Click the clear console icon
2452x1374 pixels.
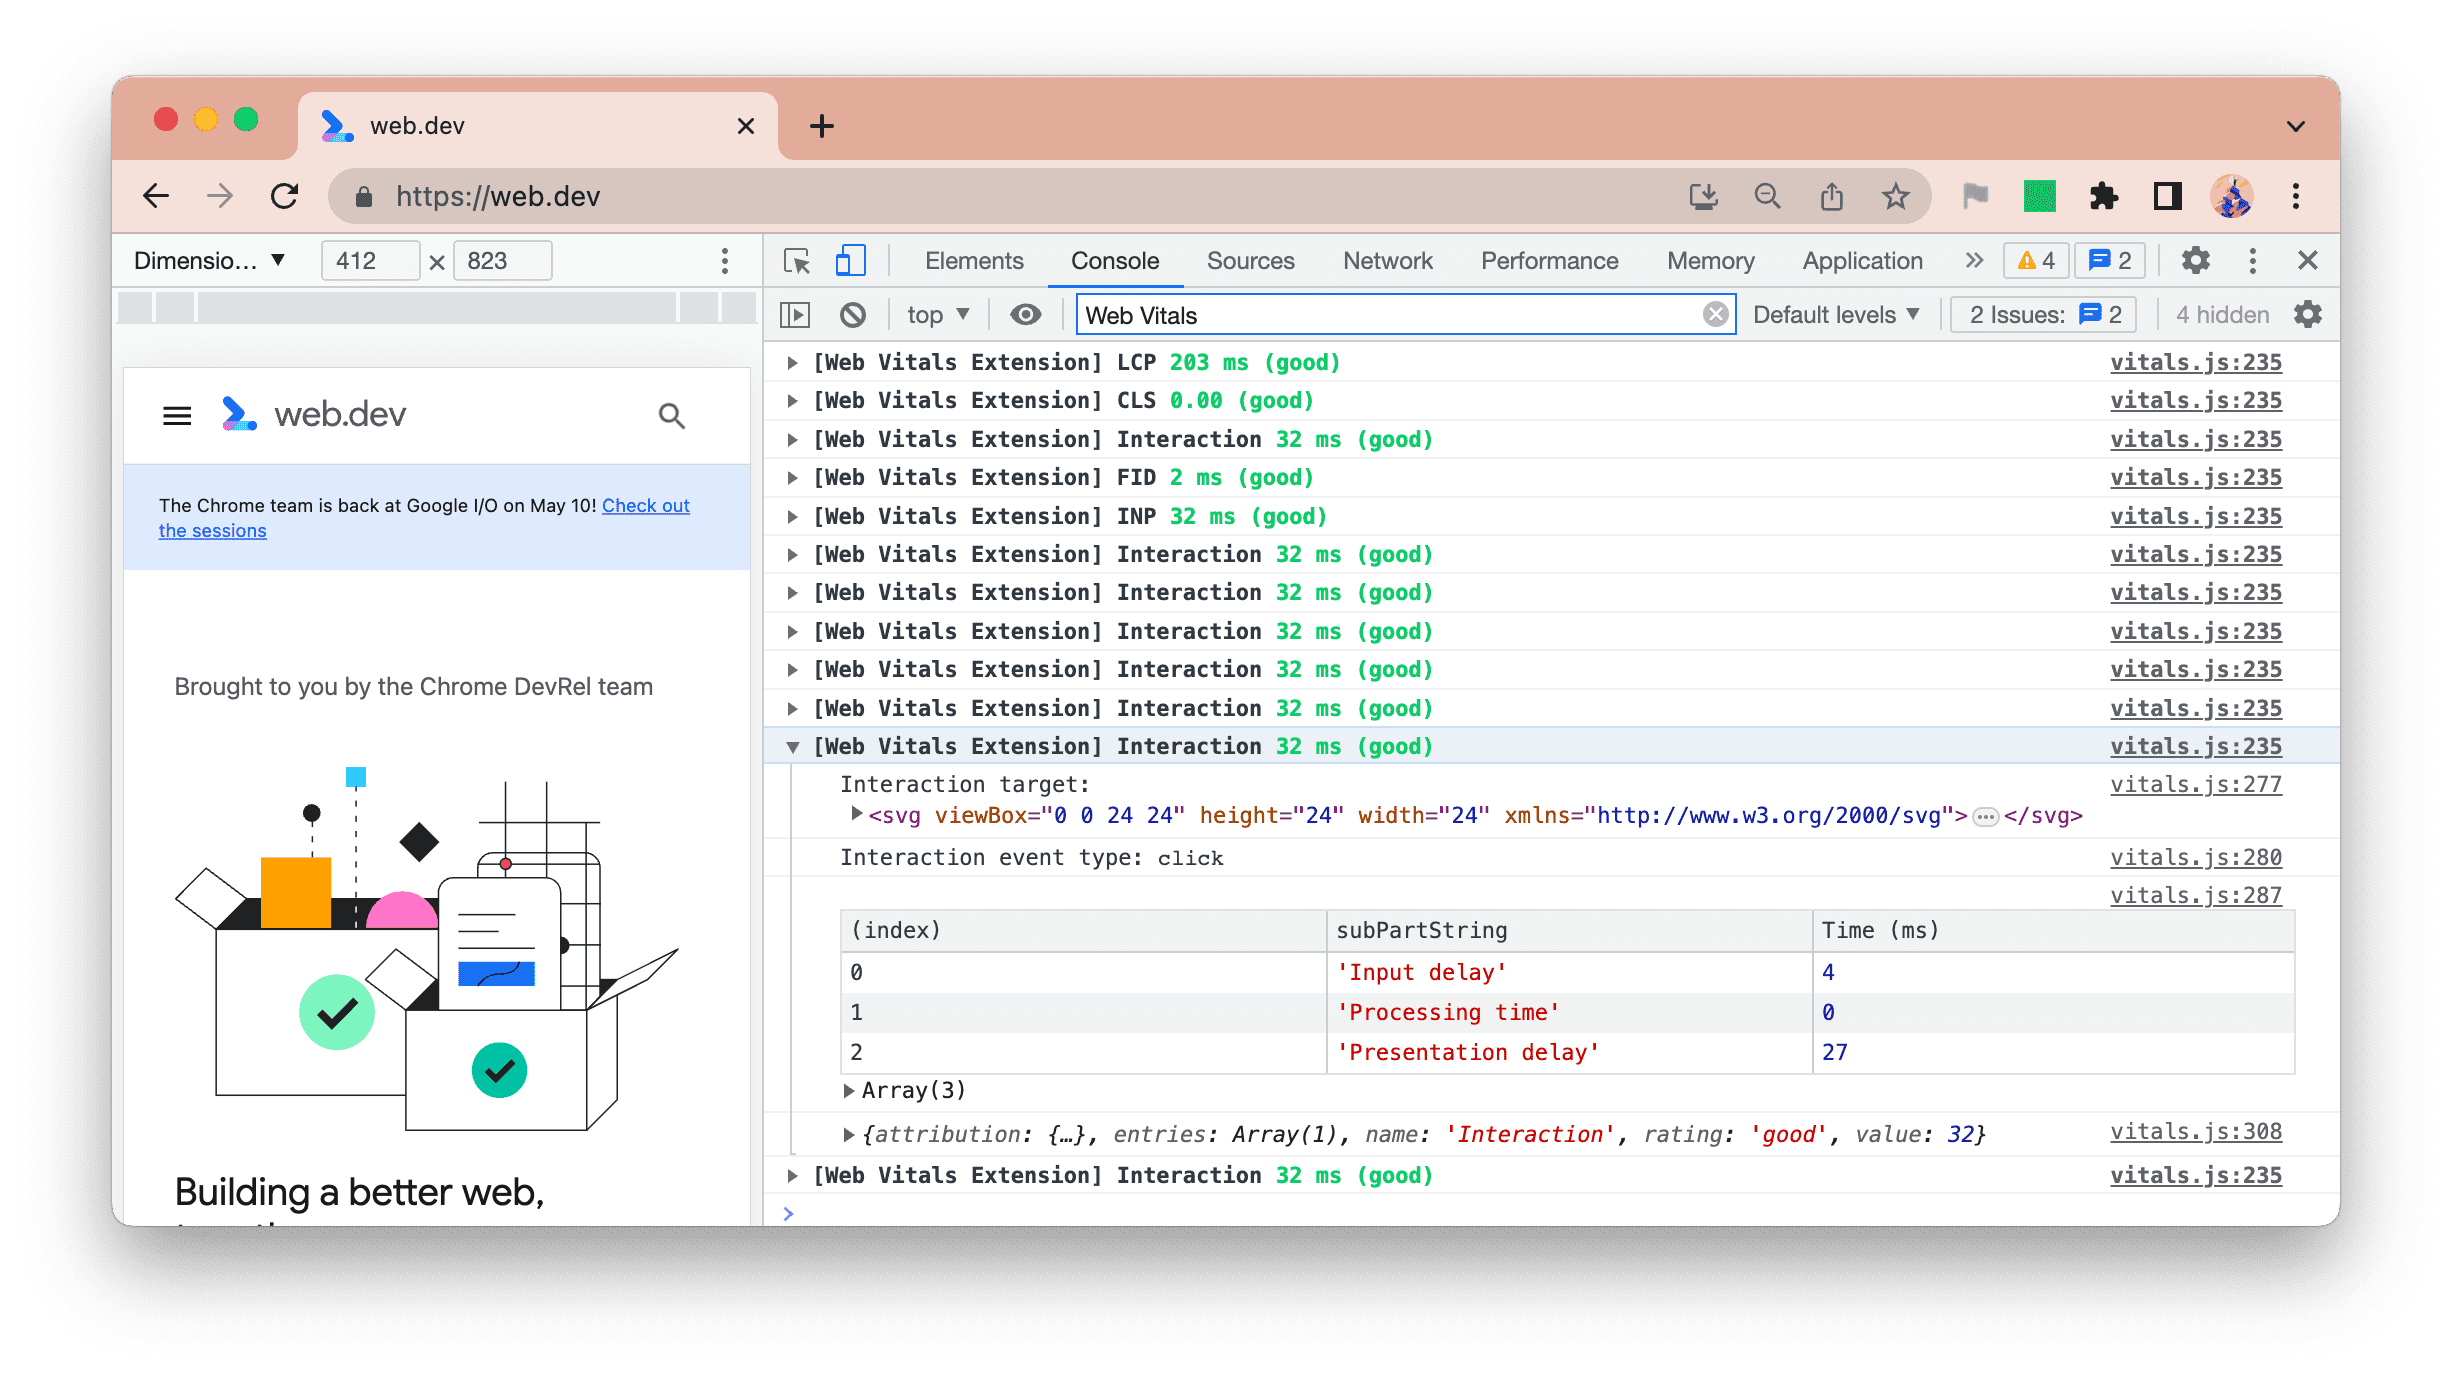[x=856, y=315]
